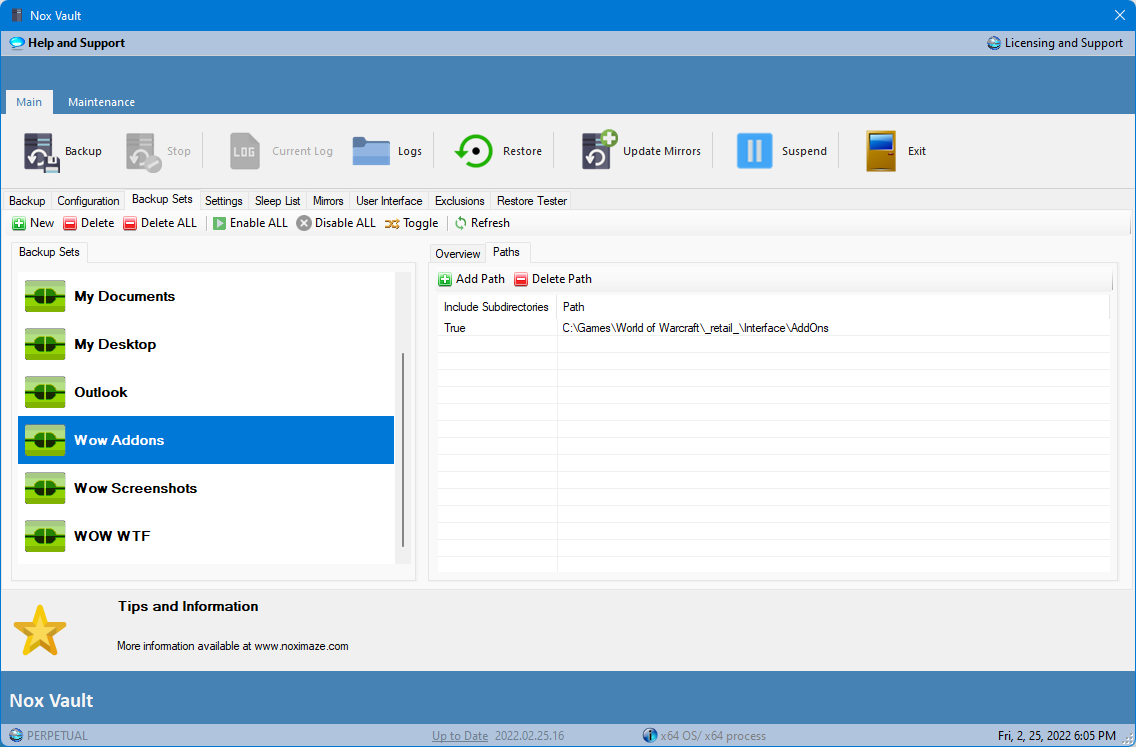Click the Help and Support icon
This screenshot has width=1136, height=747.
17,43
